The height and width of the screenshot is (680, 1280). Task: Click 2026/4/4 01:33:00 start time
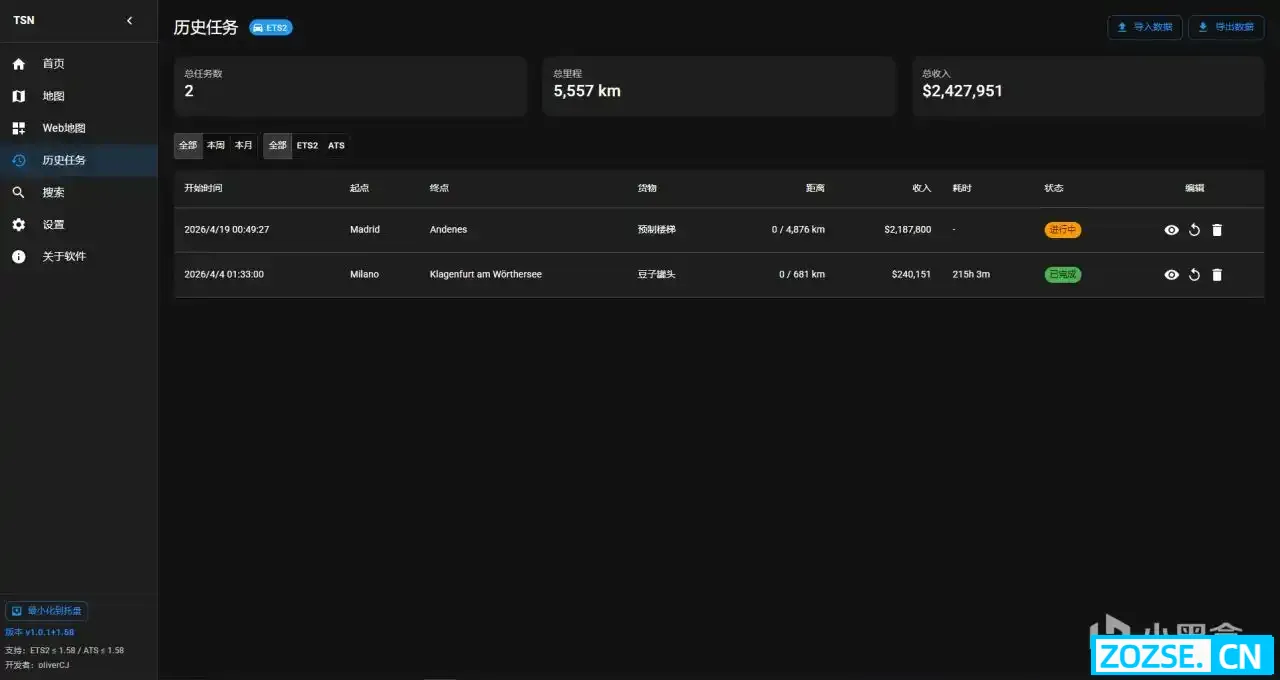pyautogui.click(x=224, y=274)
